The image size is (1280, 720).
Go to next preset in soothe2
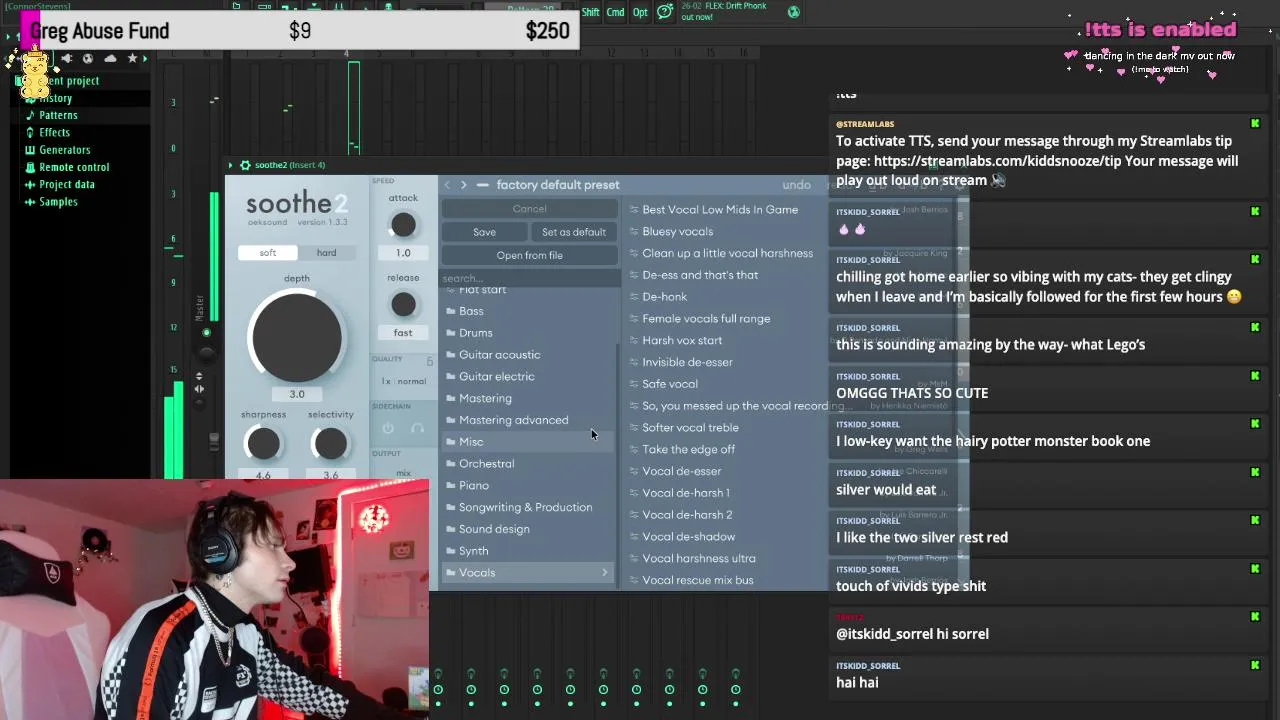tap(463, 185)
